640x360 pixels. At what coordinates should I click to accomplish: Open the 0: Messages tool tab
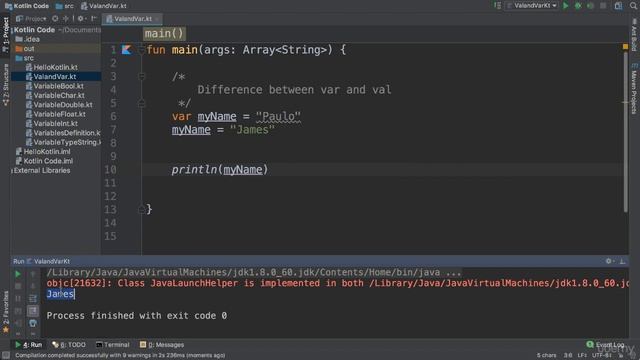[162, 345]
